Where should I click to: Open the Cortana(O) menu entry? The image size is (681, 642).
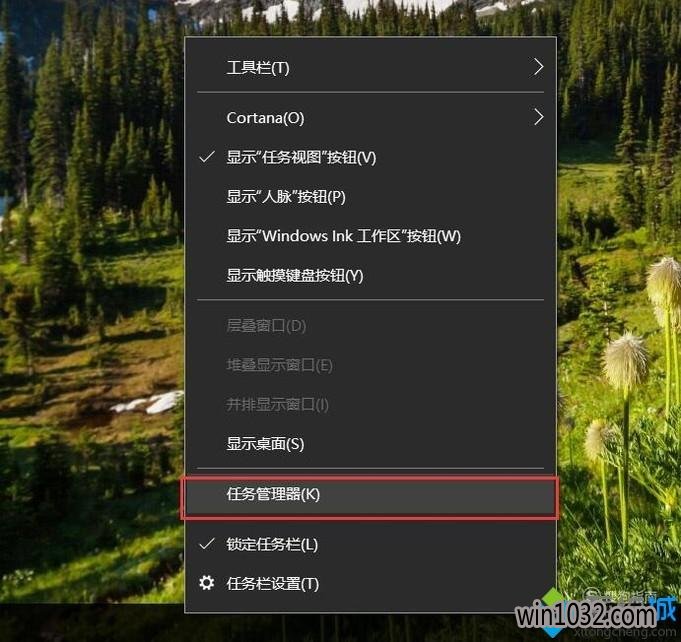click(370, 117)
